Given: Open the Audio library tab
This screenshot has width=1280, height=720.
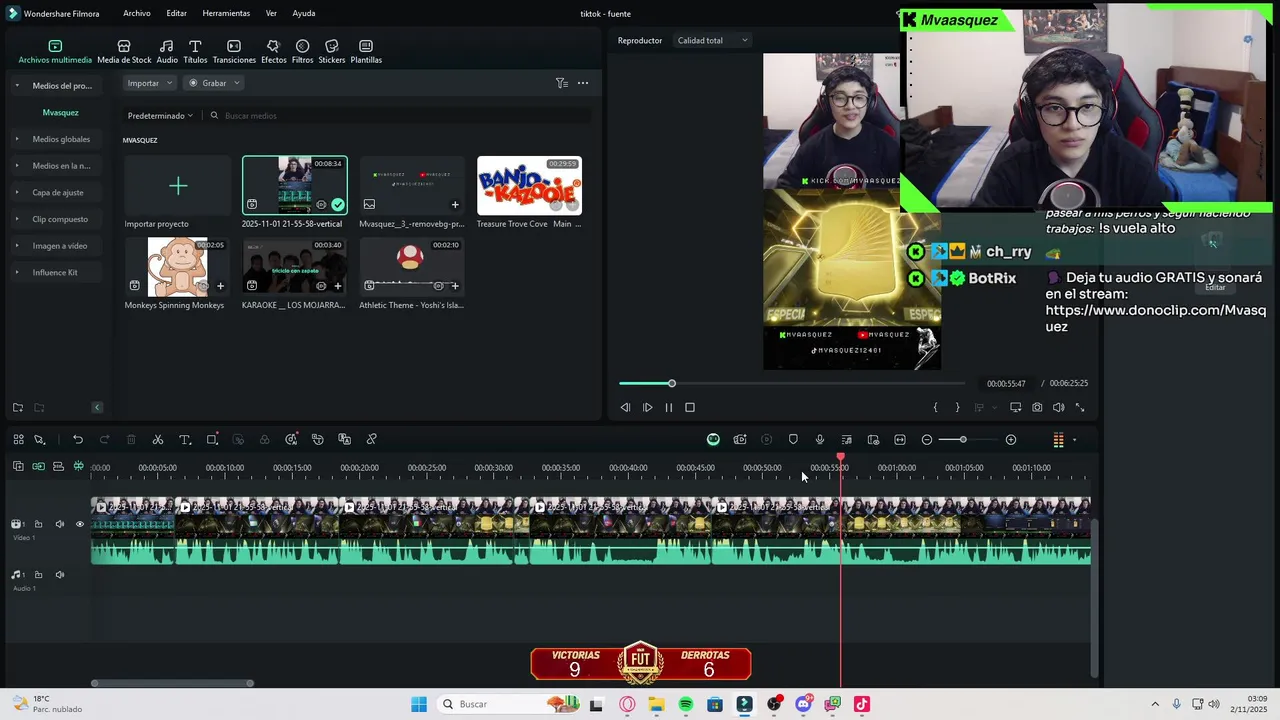Looking at the screenshot, I should click(167, 52).
